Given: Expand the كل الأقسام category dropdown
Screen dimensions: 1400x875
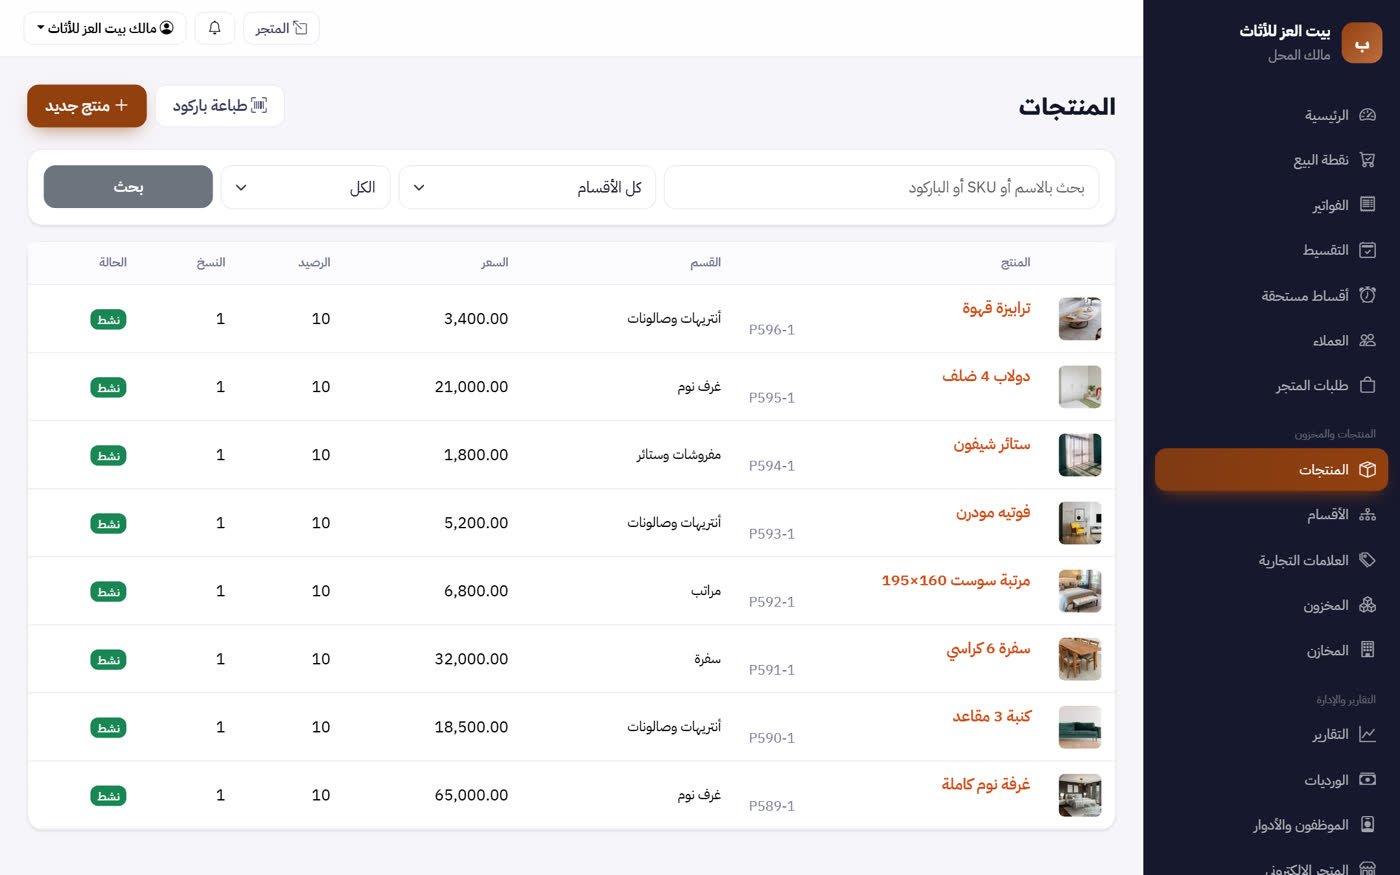Looking at the screenshot, I should coord(527,187).
